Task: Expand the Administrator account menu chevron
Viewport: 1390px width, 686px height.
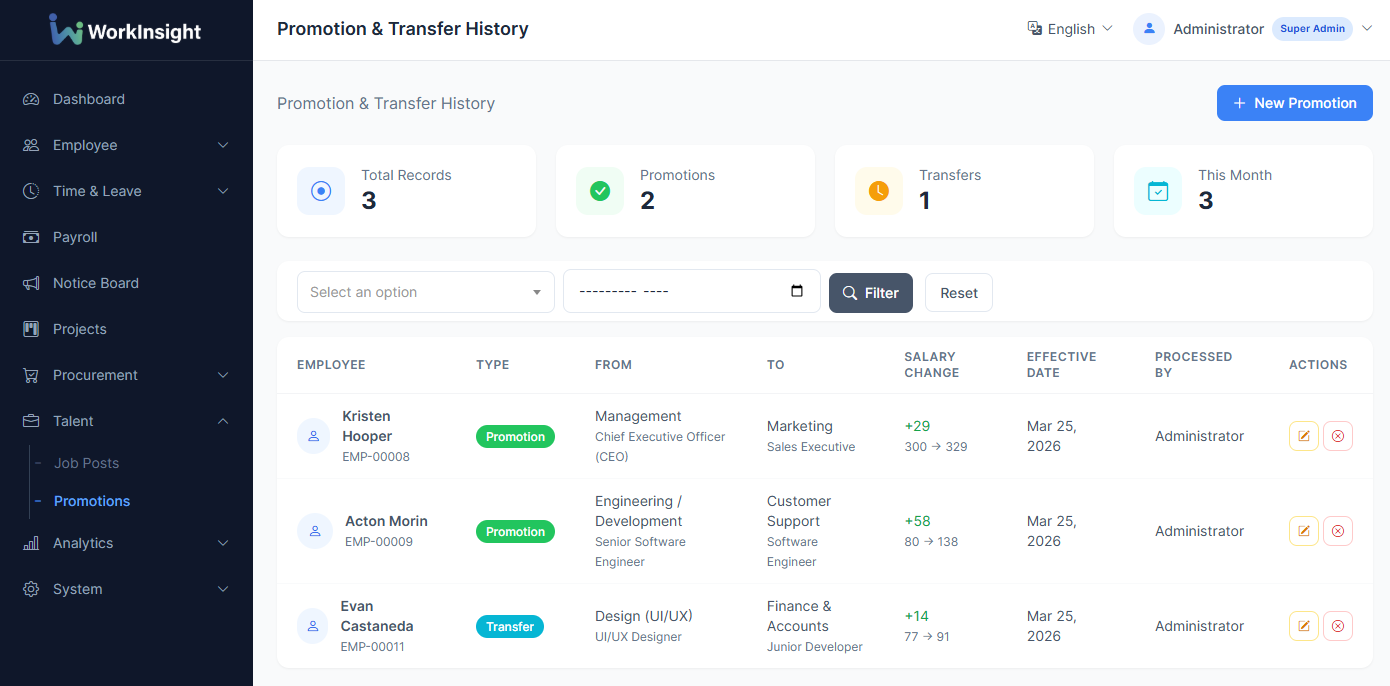Action: coord(1367,29)
